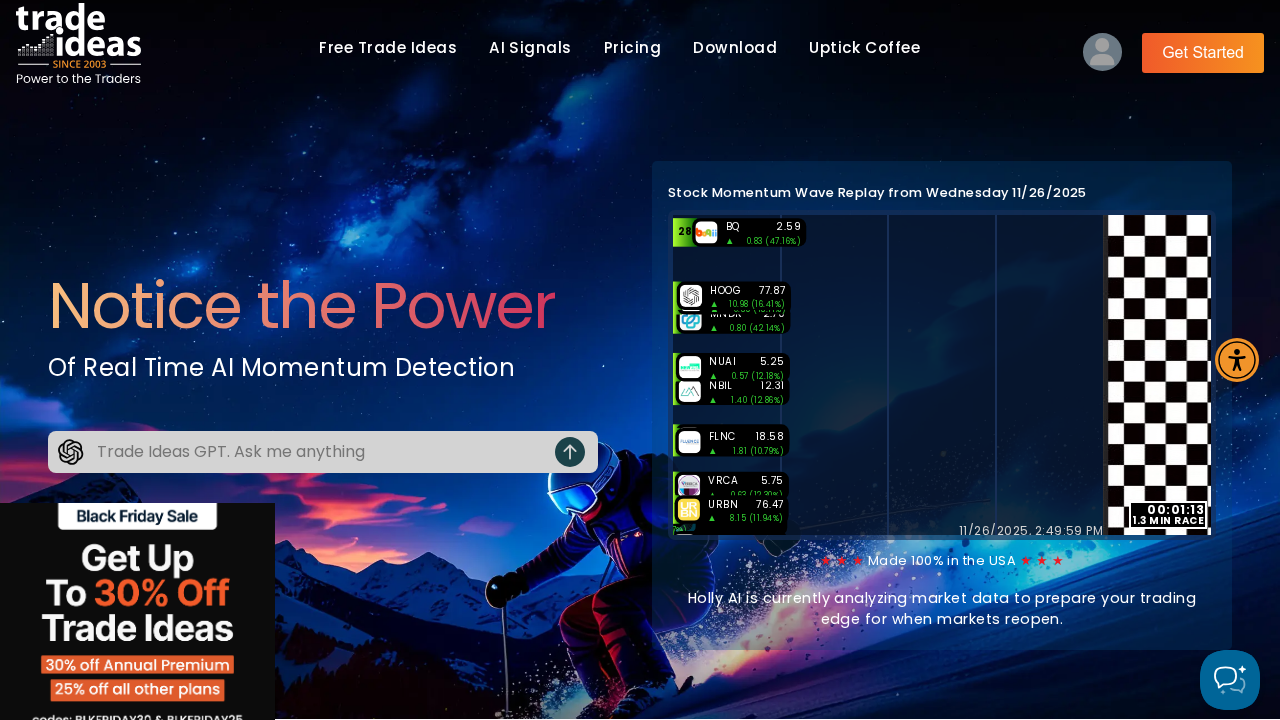Submit query with the arrow button
Viewport: 1280px width, 720px height.
click(x=570, y=452)
